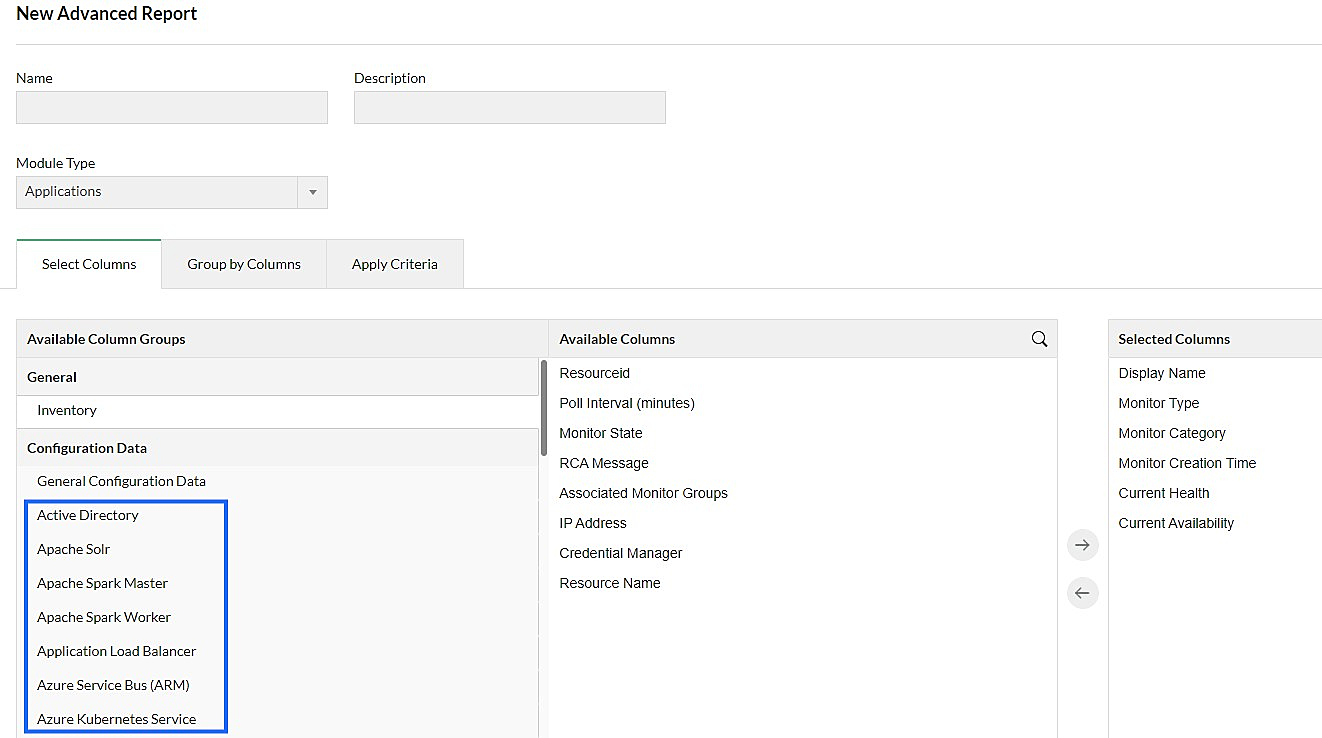Select the Select Columns tab
Viewport: 1322px width, 738px height.
[x=89, y=264]
